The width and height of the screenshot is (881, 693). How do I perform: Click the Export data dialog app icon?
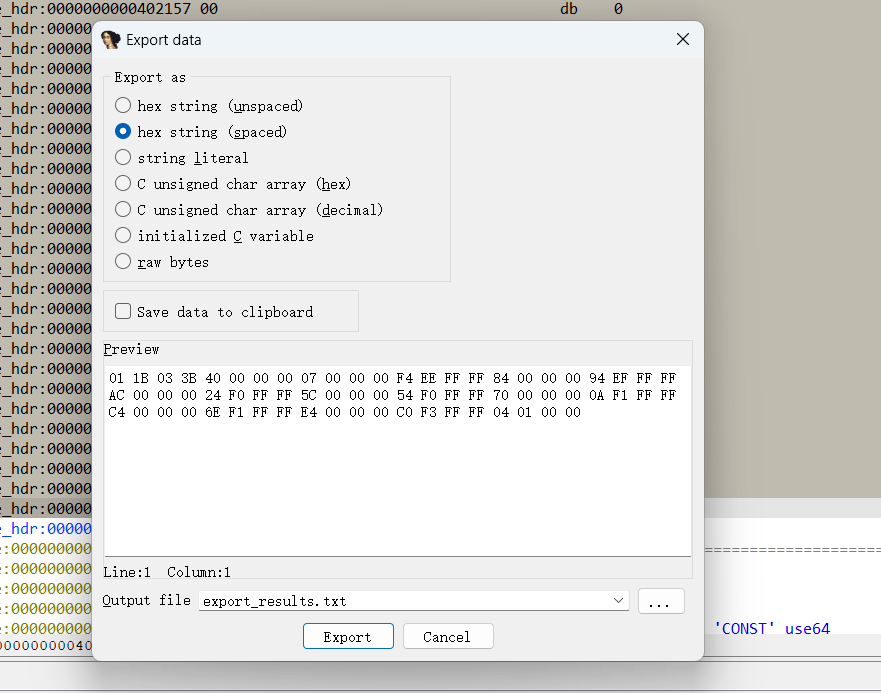[x=111, y=40]
